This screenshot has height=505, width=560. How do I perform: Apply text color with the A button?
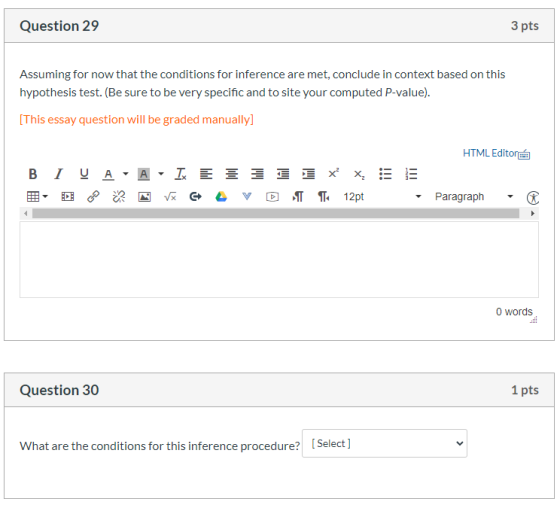pos(108,174)
